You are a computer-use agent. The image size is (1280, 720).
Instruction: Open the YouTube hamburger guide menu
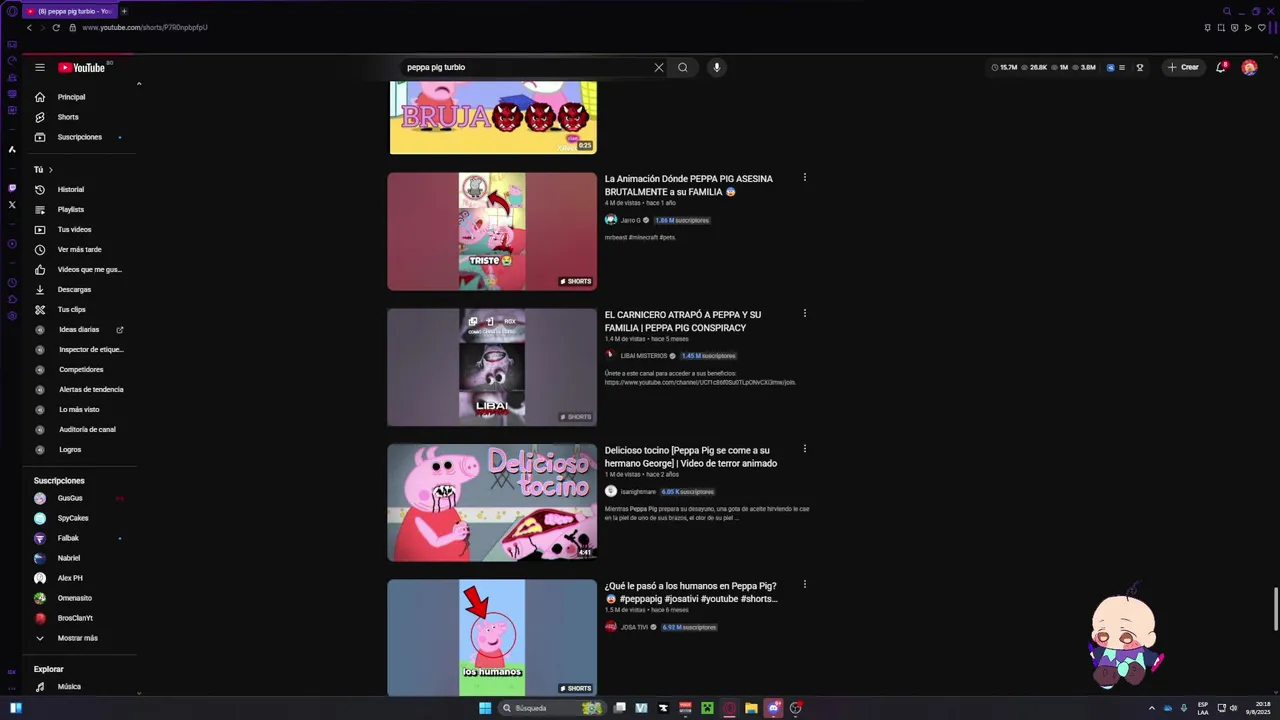pyautogui.click(x=40, y=67)
